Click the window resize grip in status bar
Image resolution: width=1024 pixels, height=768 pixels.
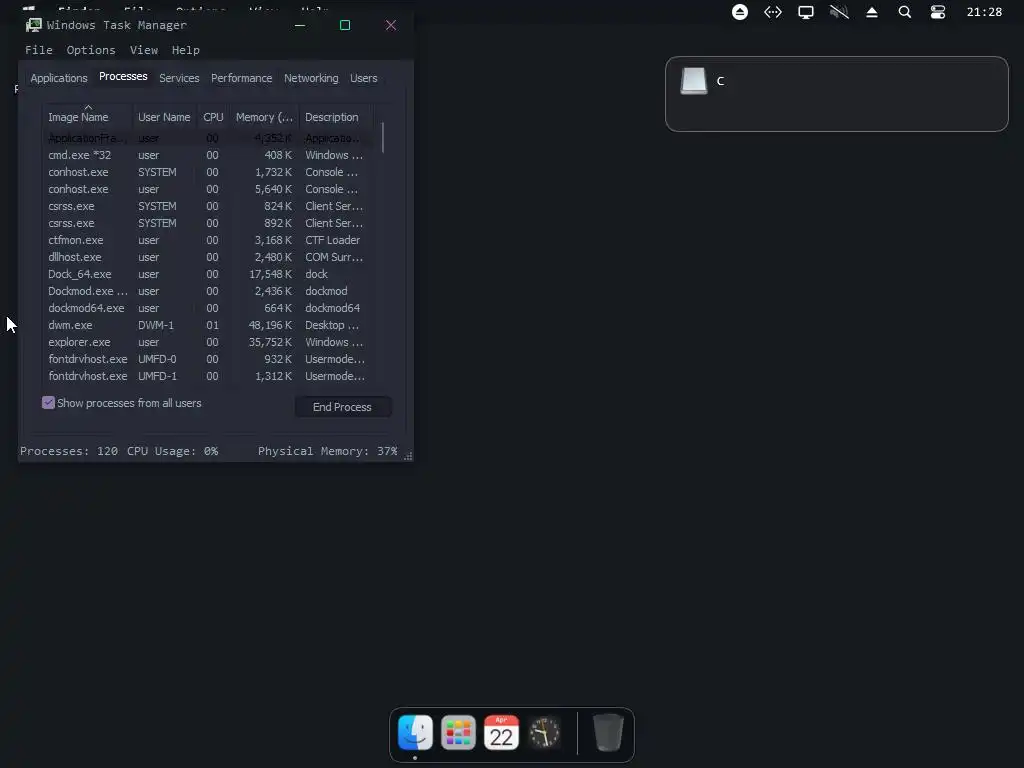click(408, 456)
